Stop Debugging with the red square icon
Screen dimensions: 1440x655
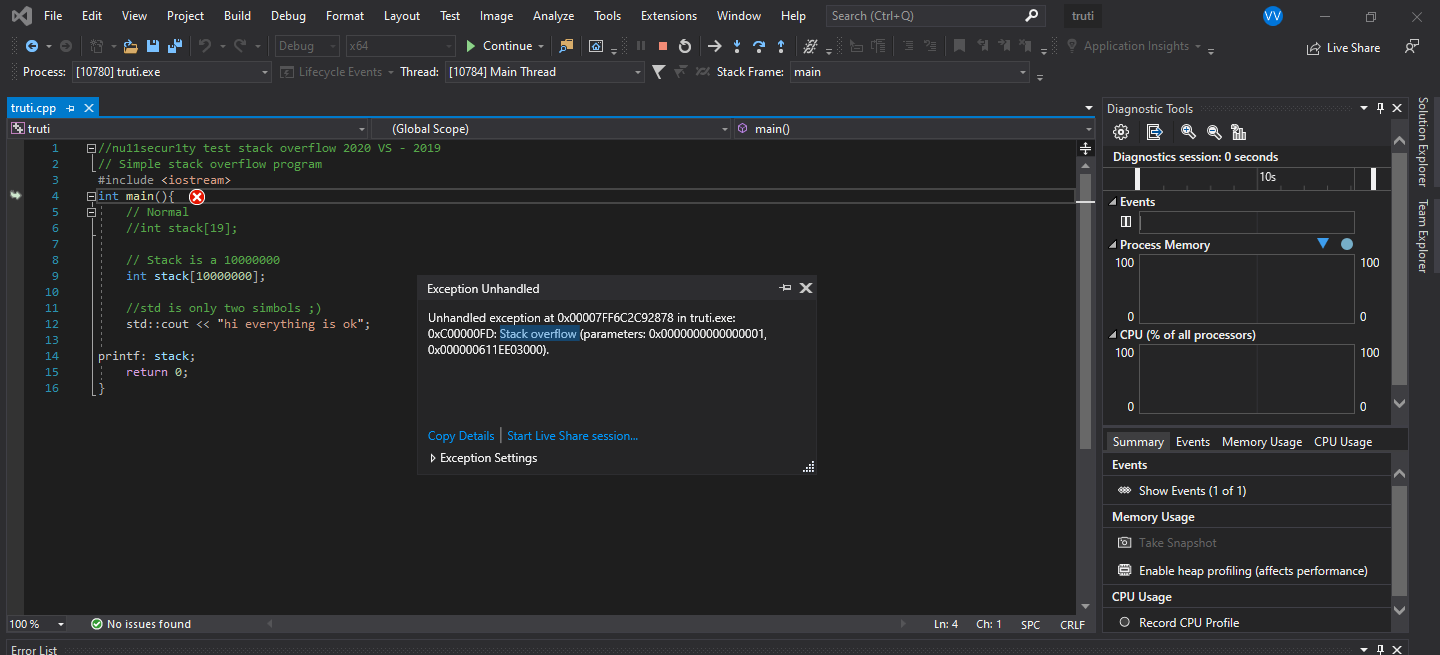click(x=662, y=45)
